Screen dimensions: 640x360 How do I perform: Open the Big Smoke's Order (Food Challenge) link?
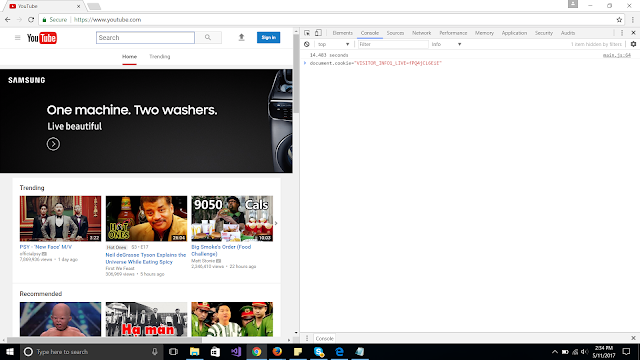coord(221,250)
